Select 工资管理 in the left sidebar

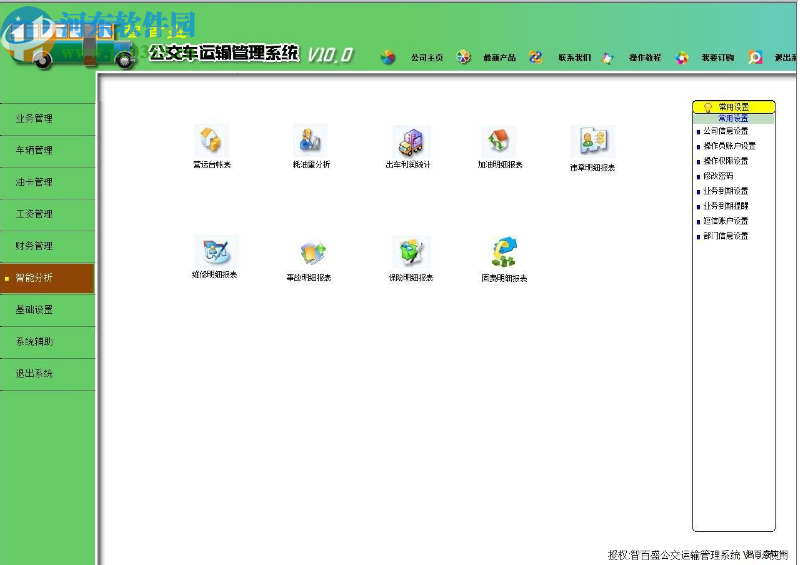47,214
